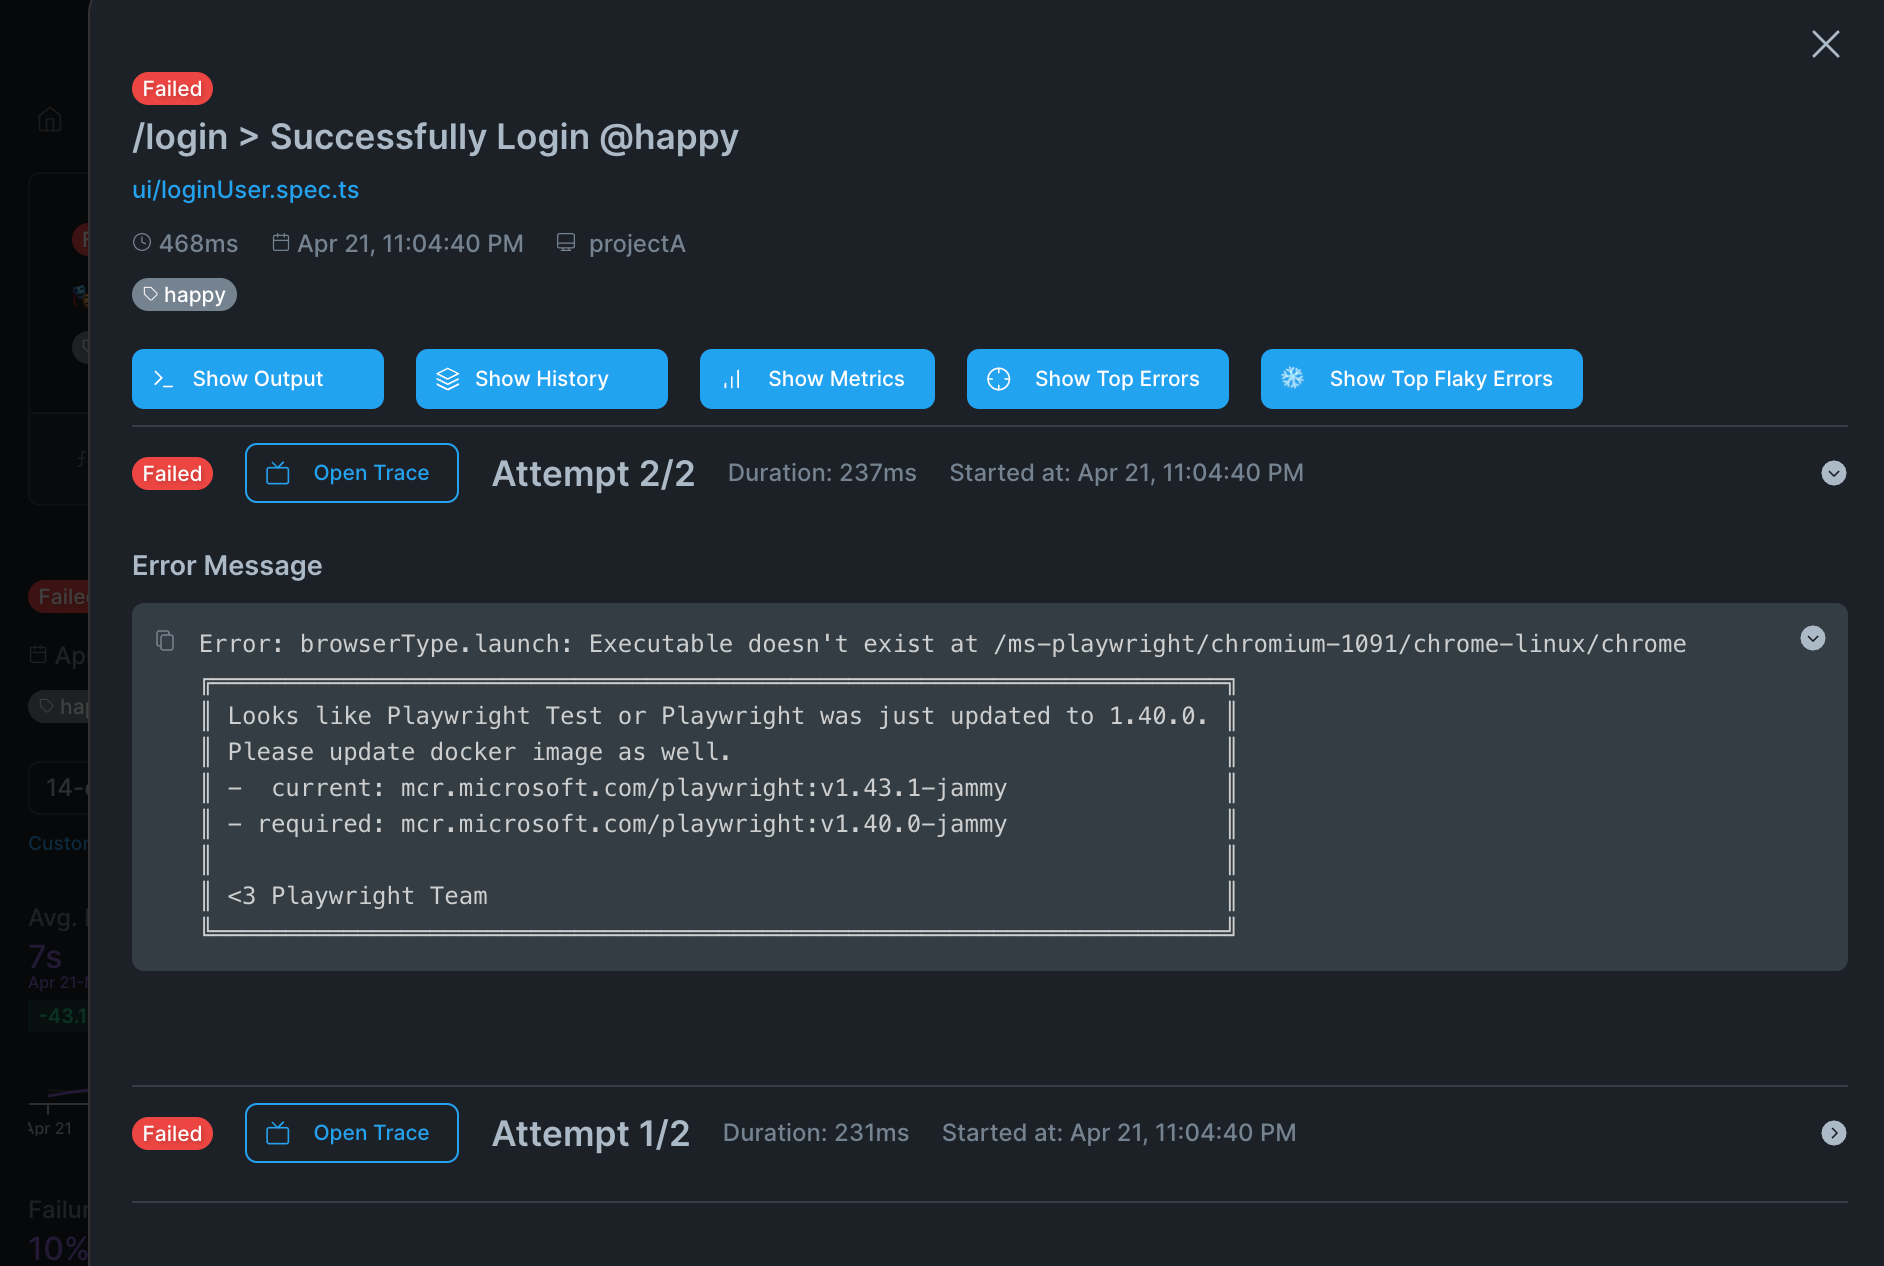
Task: Click the Duration: 237ms text
Action: [822, 473]
